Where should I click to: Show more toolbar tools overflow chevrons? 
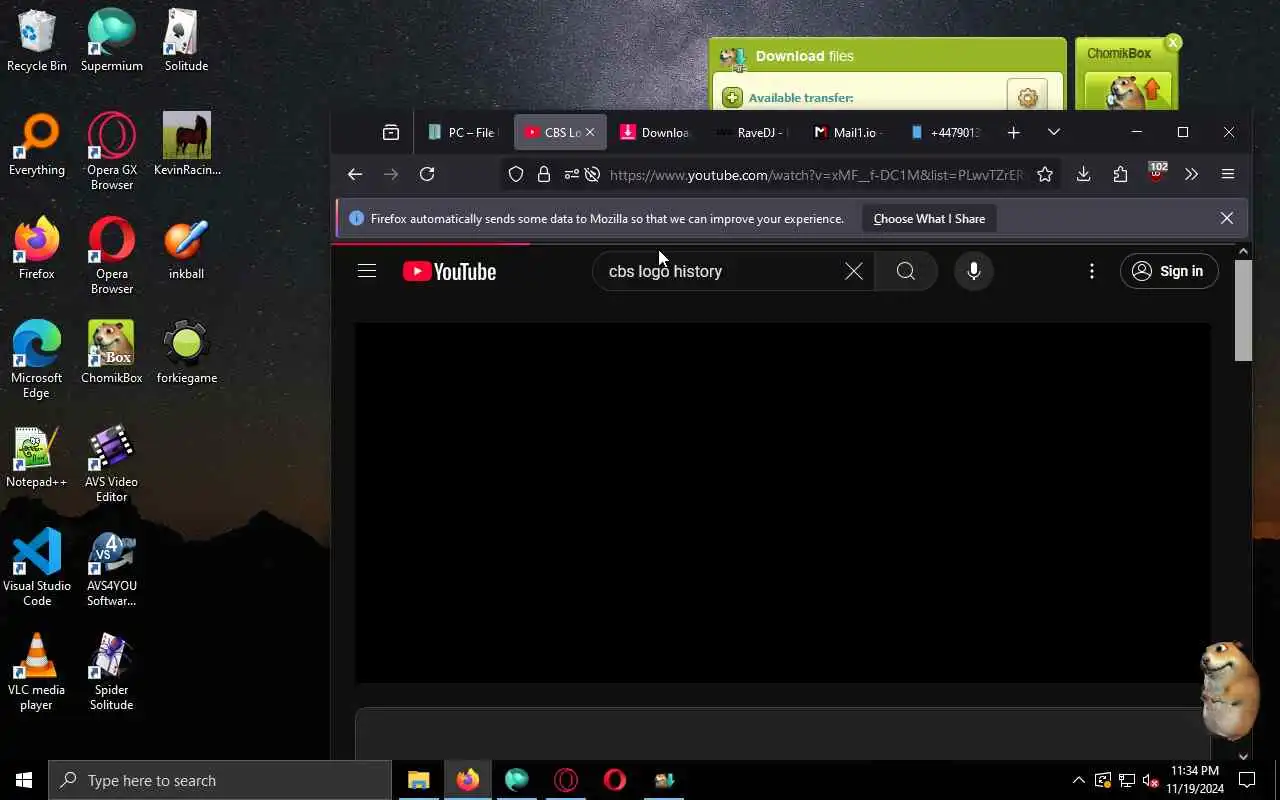(x=1191, y=174)
